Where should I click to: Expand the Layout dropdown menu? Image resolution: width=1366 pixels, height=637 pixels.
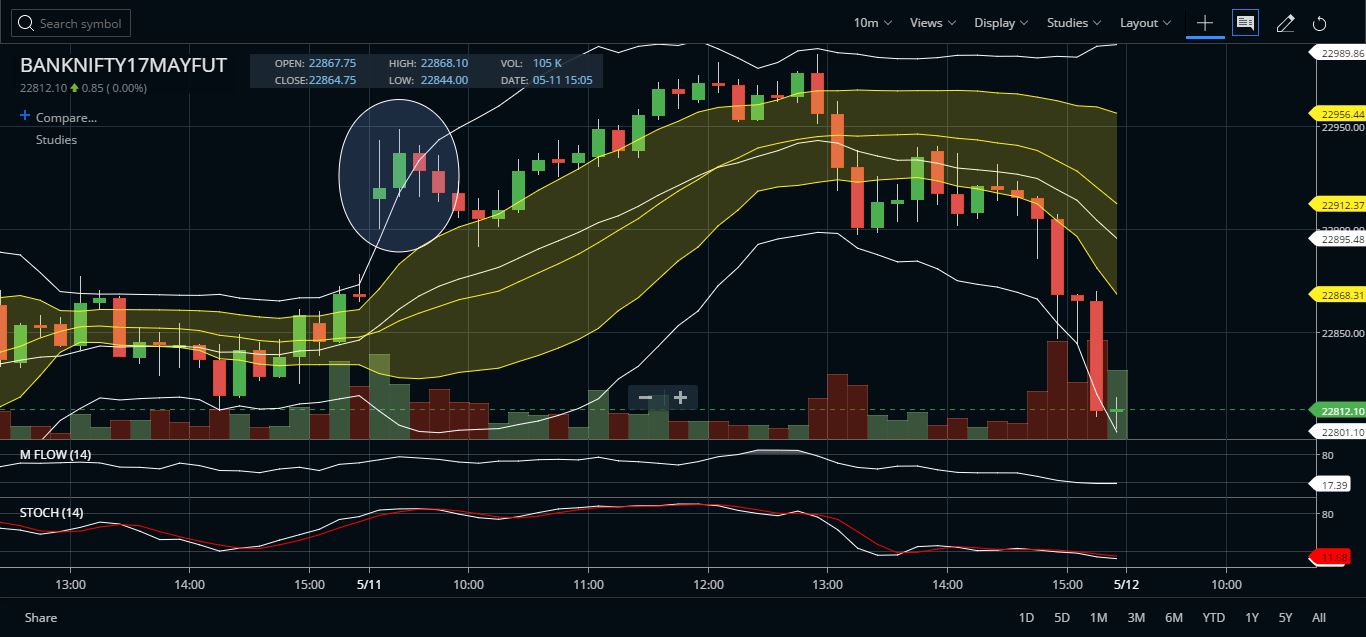1145,23
